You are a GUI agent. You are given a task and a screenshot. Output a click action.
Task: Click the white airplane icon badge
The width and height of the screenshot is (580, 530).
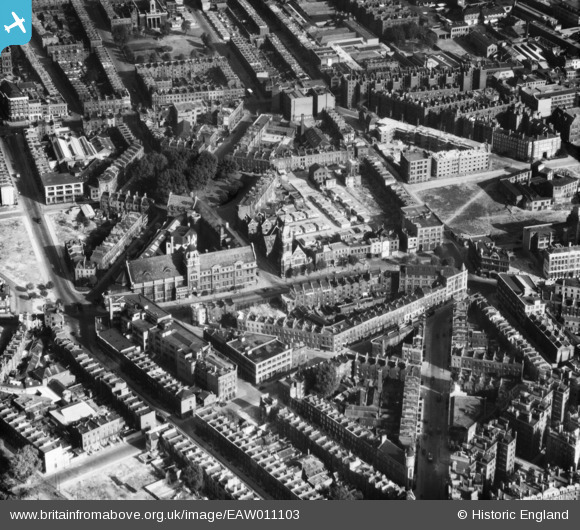coord(15,24)
